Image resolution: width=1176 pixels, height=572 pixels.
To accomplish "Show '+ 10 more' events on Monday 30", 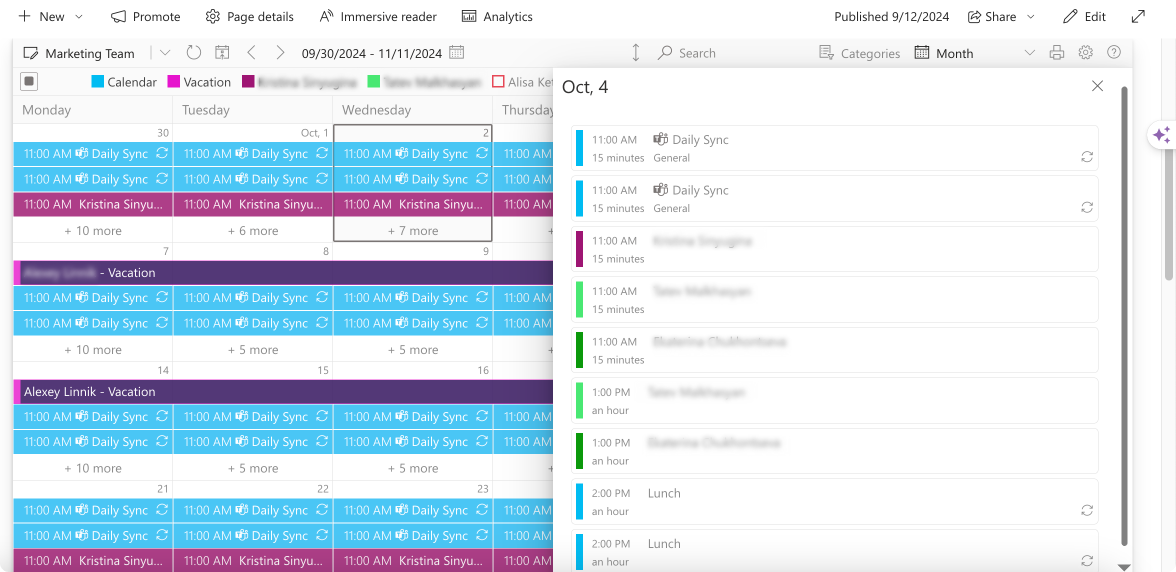I will pyautogui.click(x=93, y=231).
